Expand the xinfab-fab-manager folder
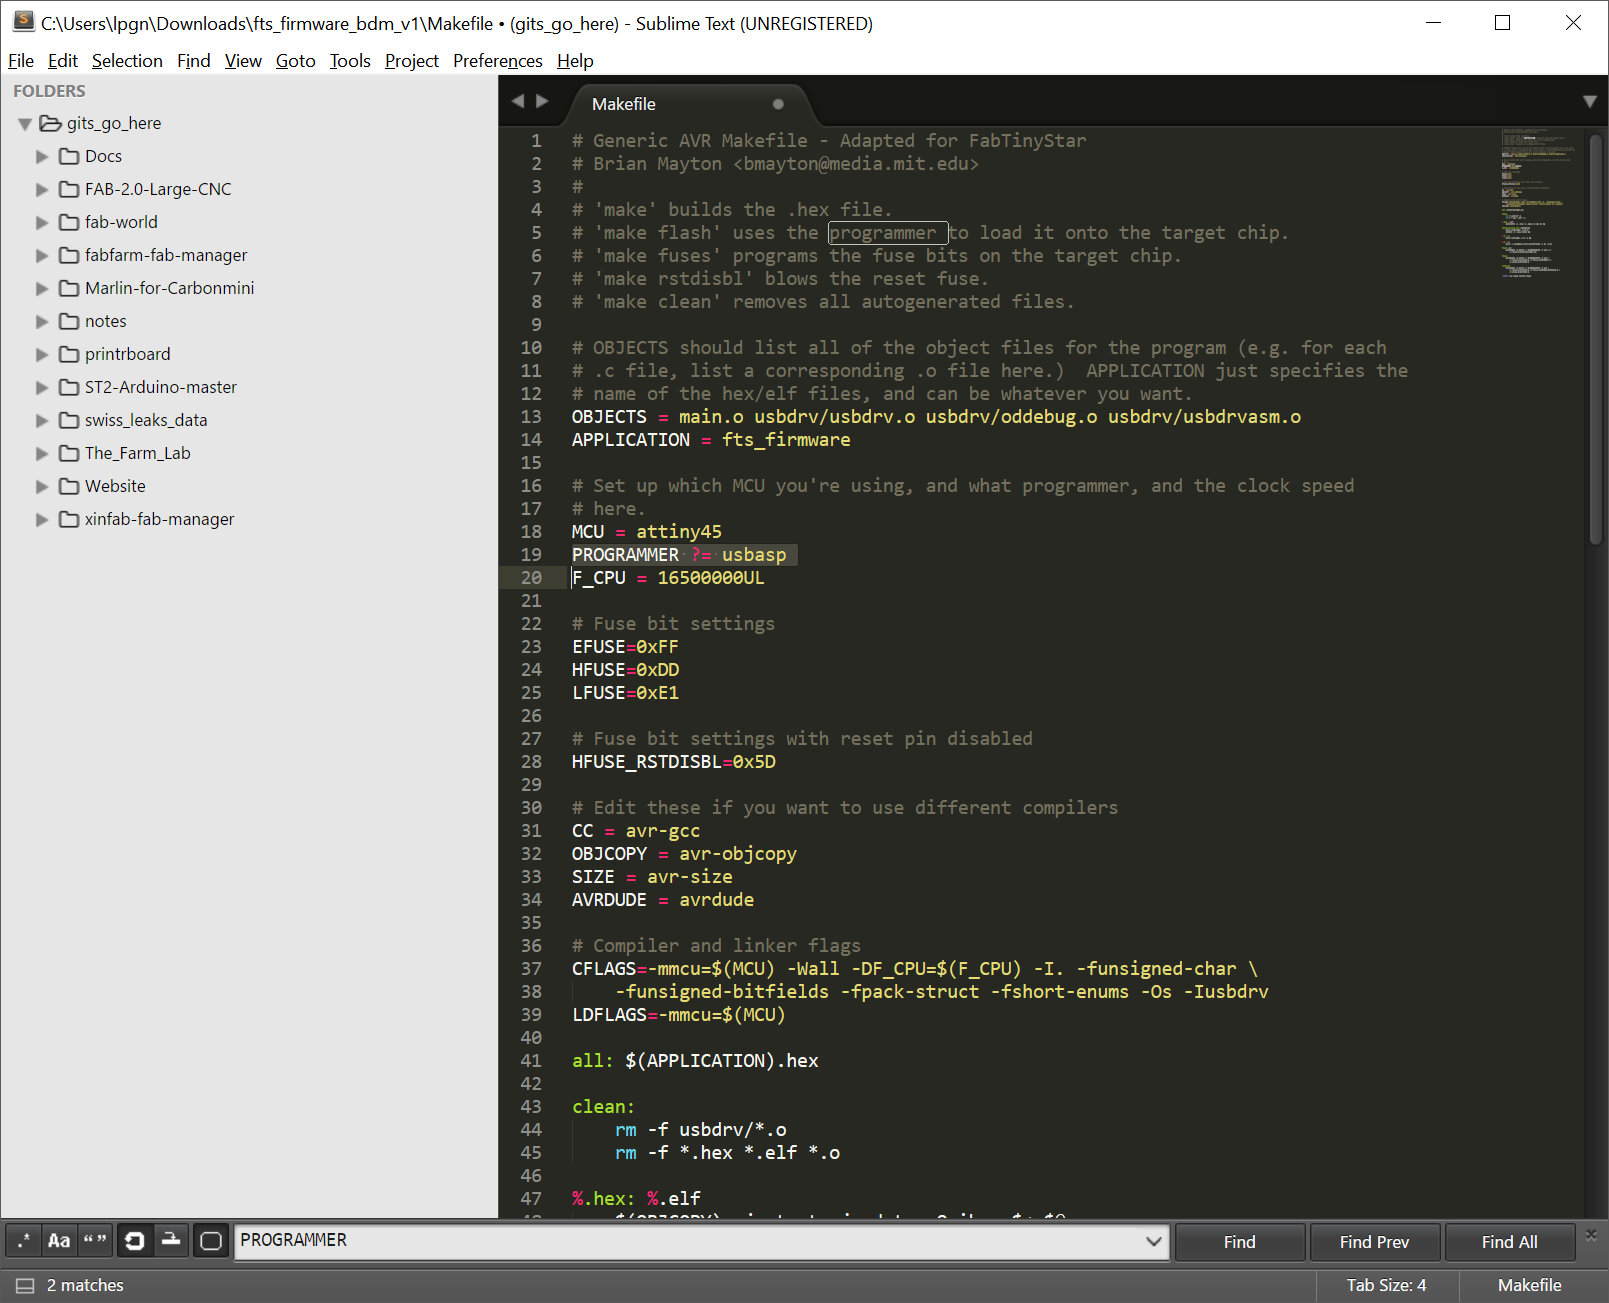Screen dimensions: 1609x1303 coord(42,520)
